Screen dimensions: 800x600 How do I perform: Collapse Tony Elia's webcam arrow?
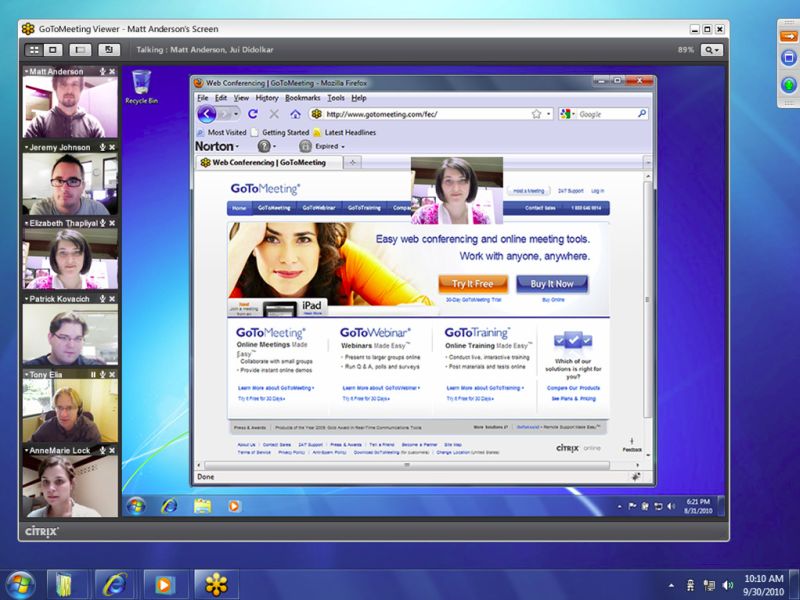(x=26, y=374)
